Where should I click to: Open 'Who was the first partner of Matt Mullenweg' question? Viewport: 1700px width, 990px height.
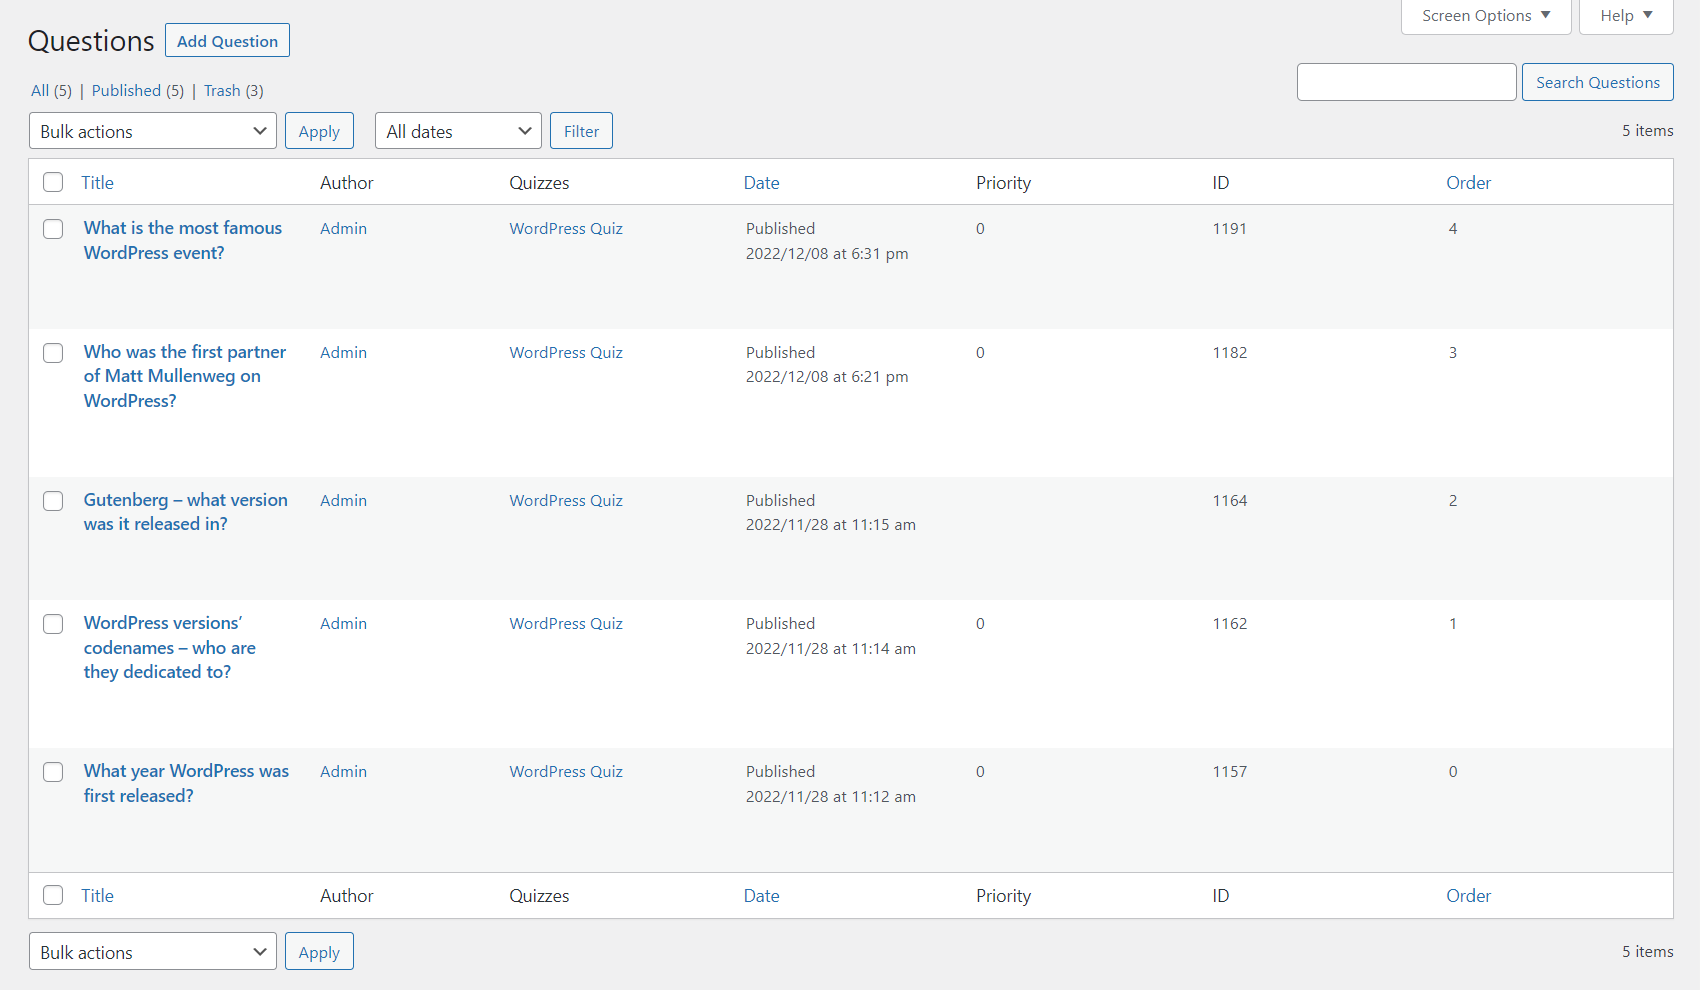185,376
